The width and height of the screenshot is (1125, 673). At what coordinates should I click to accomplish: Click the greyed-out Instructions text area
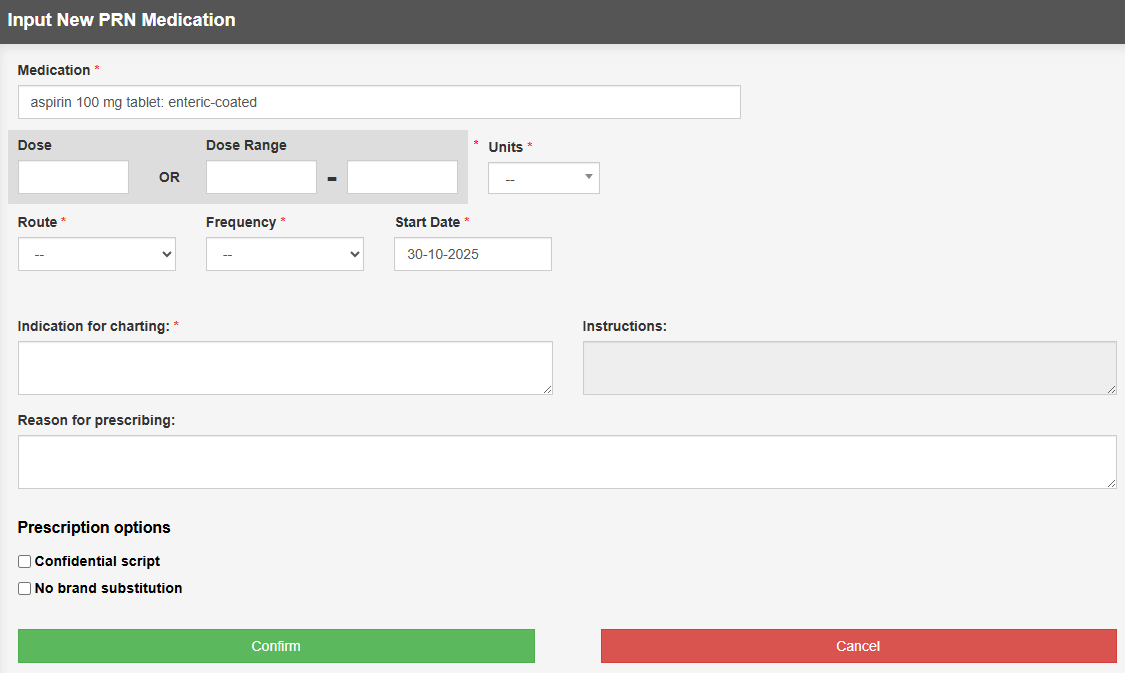click(849, 367)
